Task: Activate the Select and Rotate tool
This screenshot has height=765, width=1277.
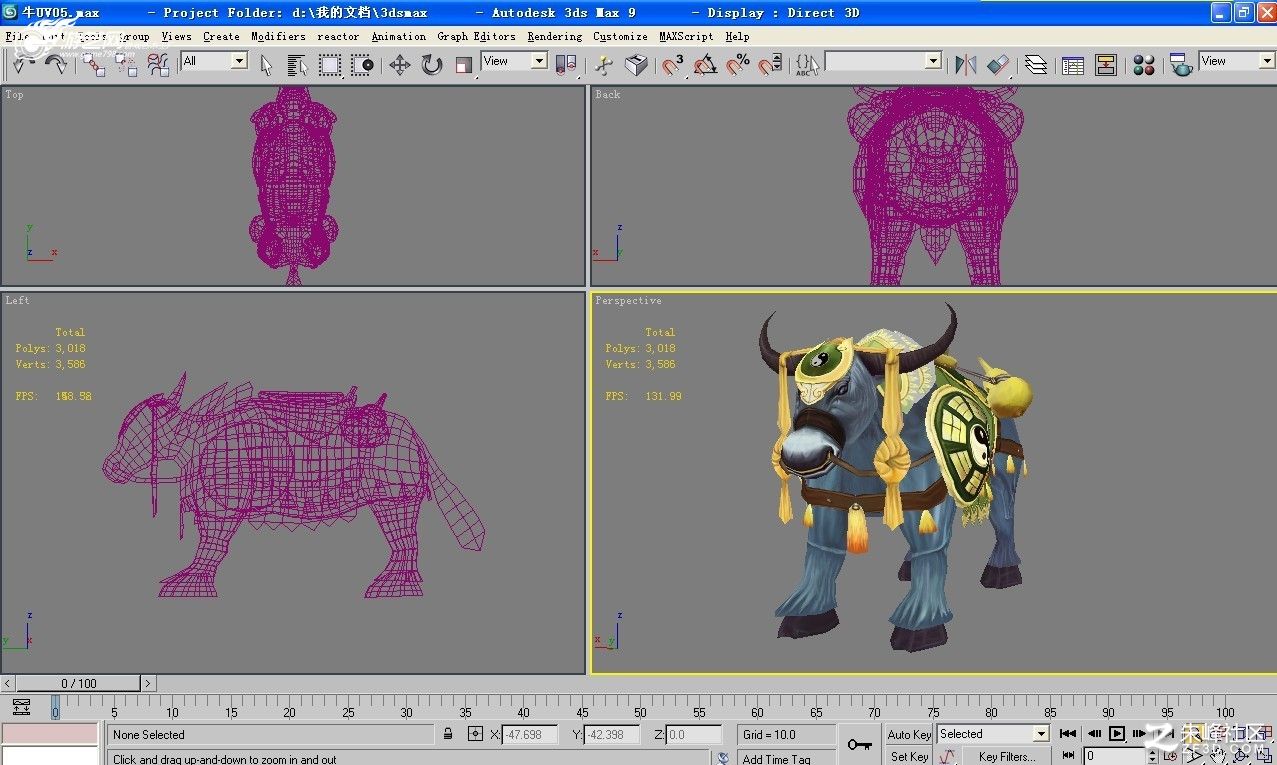Action: coord(432,65)
